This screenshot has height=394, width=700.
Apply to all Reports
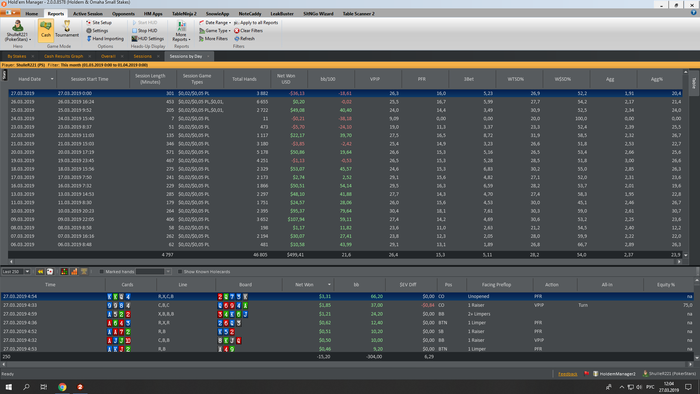[x=256, y=22]
